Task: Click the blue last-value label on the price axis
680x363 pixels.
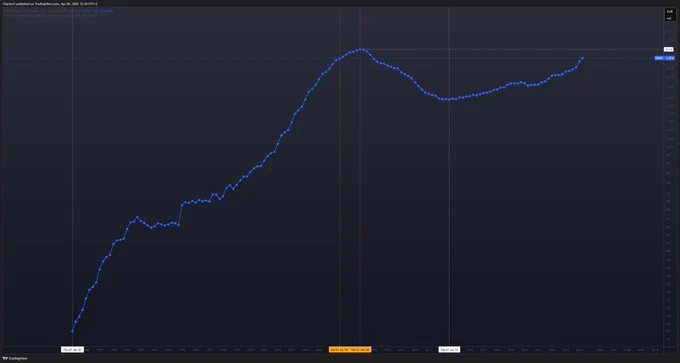Action: [x=664, y=58]
